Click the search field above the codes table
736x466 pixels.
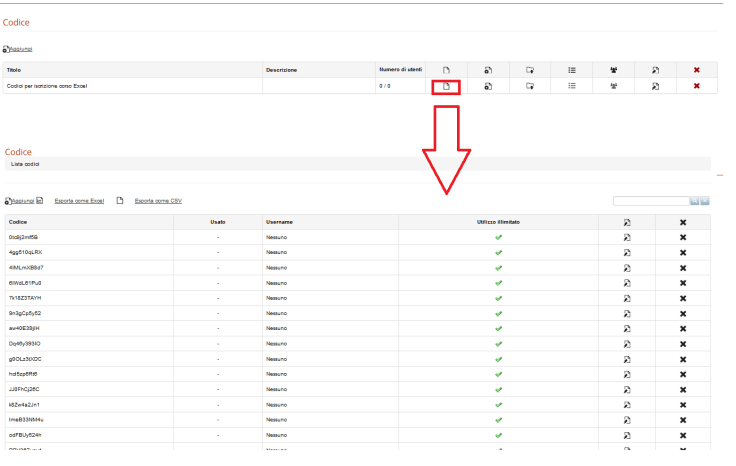[x=650, y=201]
